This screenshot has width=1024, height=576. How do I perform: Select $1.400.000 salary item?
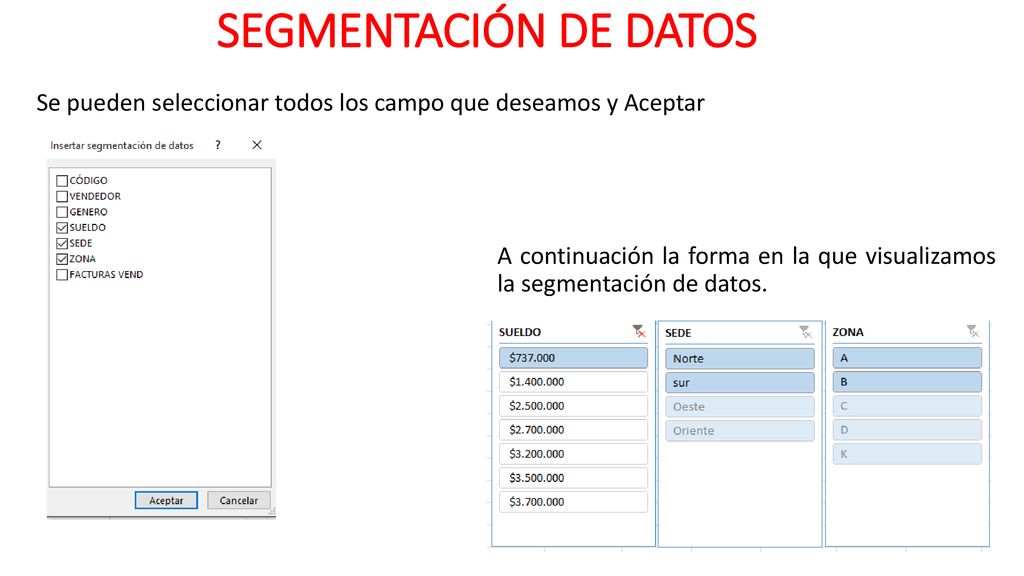coord(573,382)
